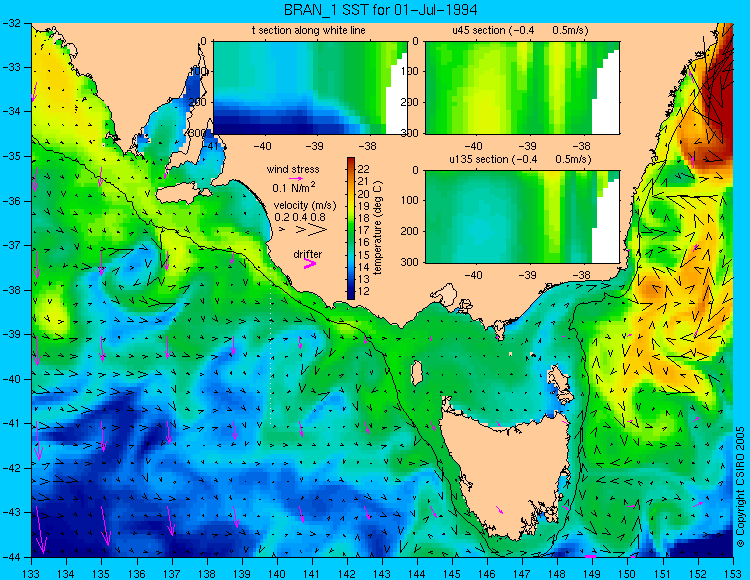Open the t section temperature inset plot
750x580 pixels.
point(310,88)
